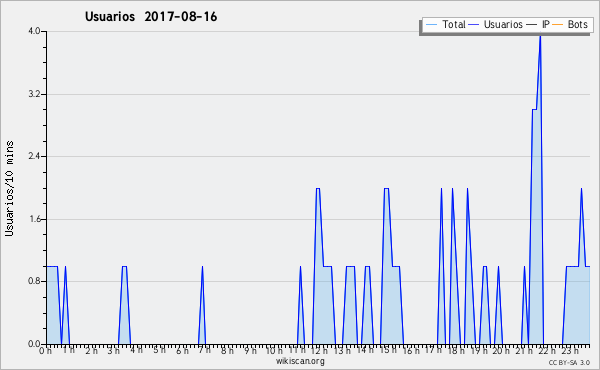Viewport: 600px width, 370px height.
Task: Click the 23 h axis label
Action: coord(570,350)
